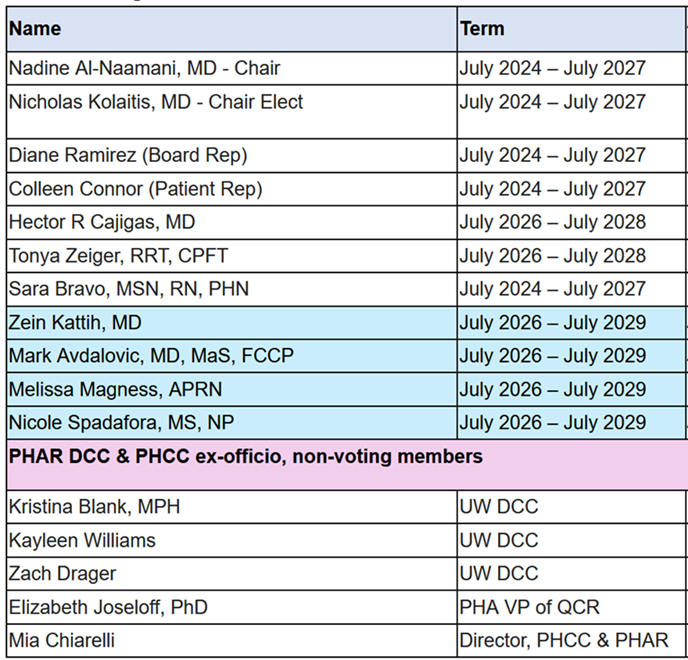
Task: Click the Term column header
Action: point(572,29)
